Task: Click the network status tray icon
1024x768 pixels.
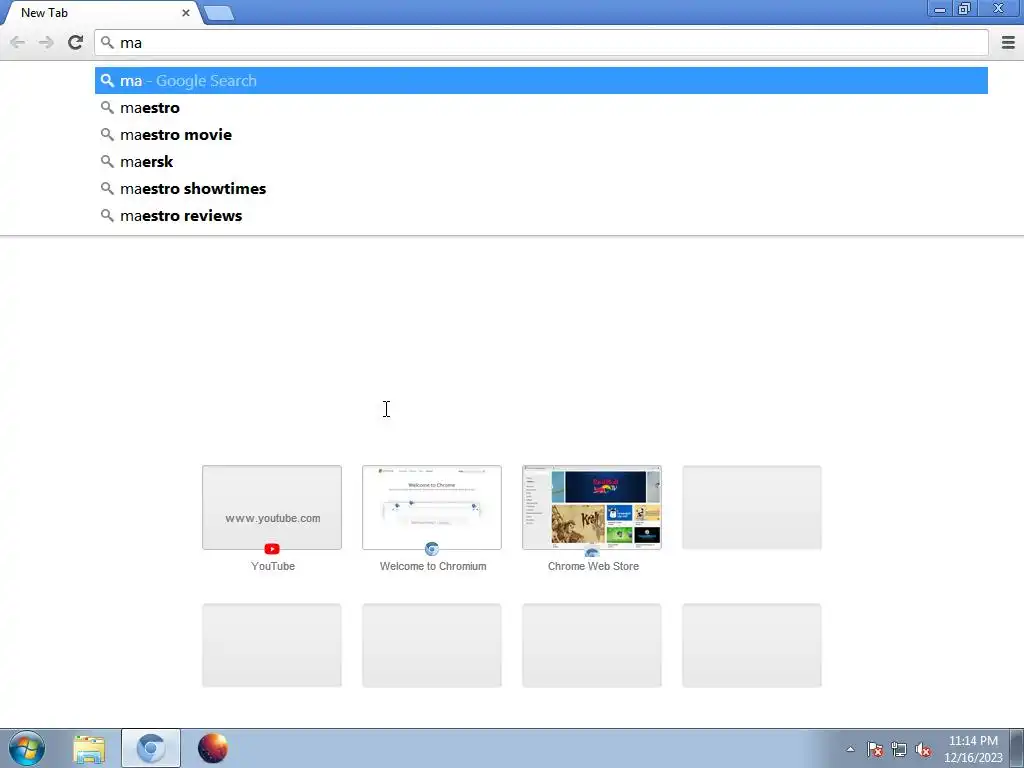Action: click(x=899, y=749)
